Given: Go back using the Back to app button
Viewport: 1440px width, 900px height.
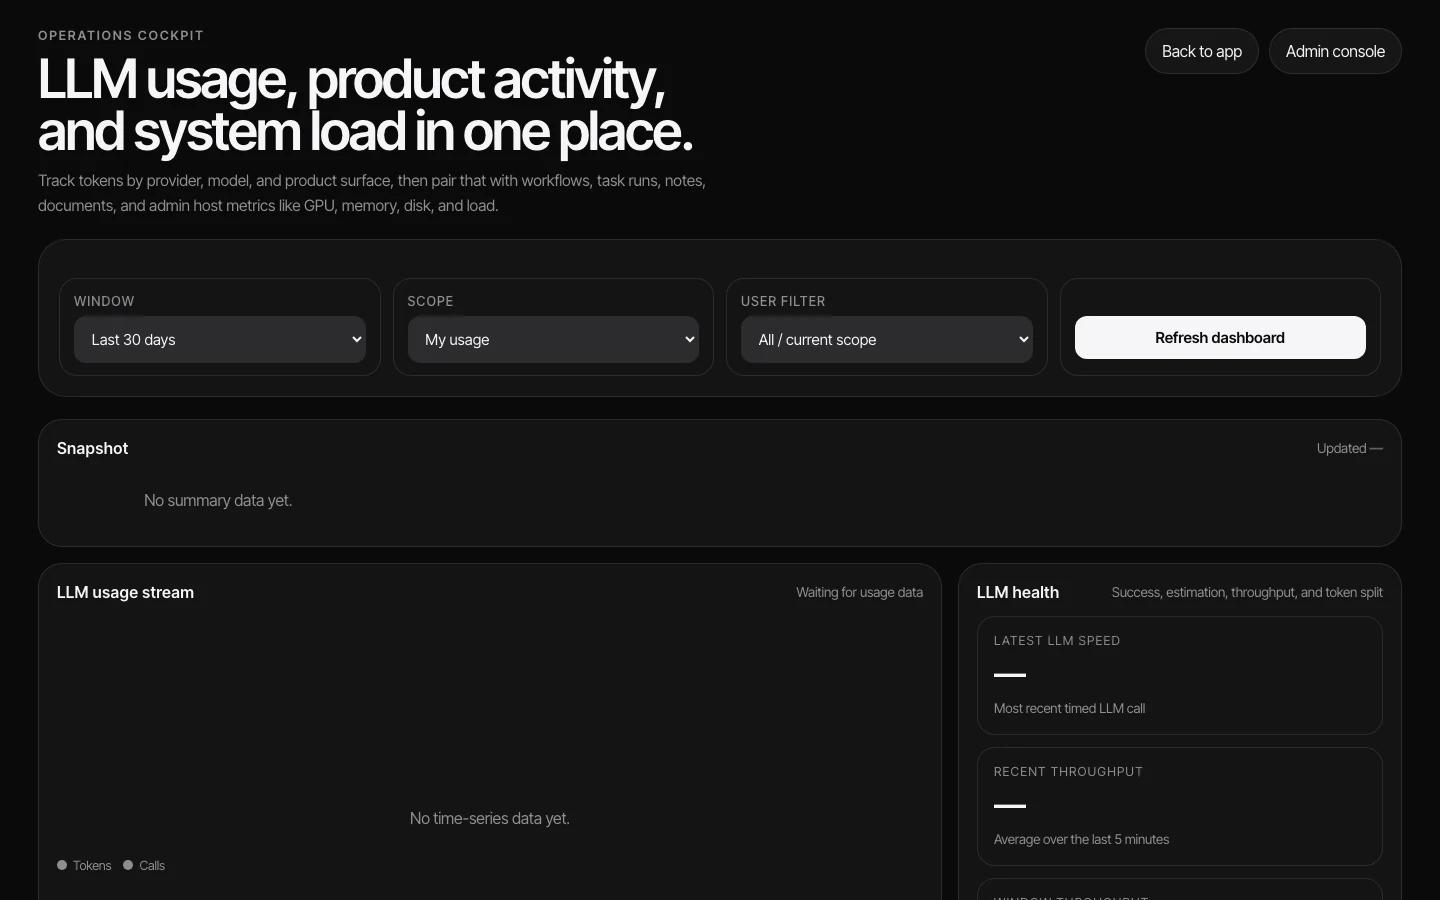Looking at the screenshot, I should [x=1202, y=51].
